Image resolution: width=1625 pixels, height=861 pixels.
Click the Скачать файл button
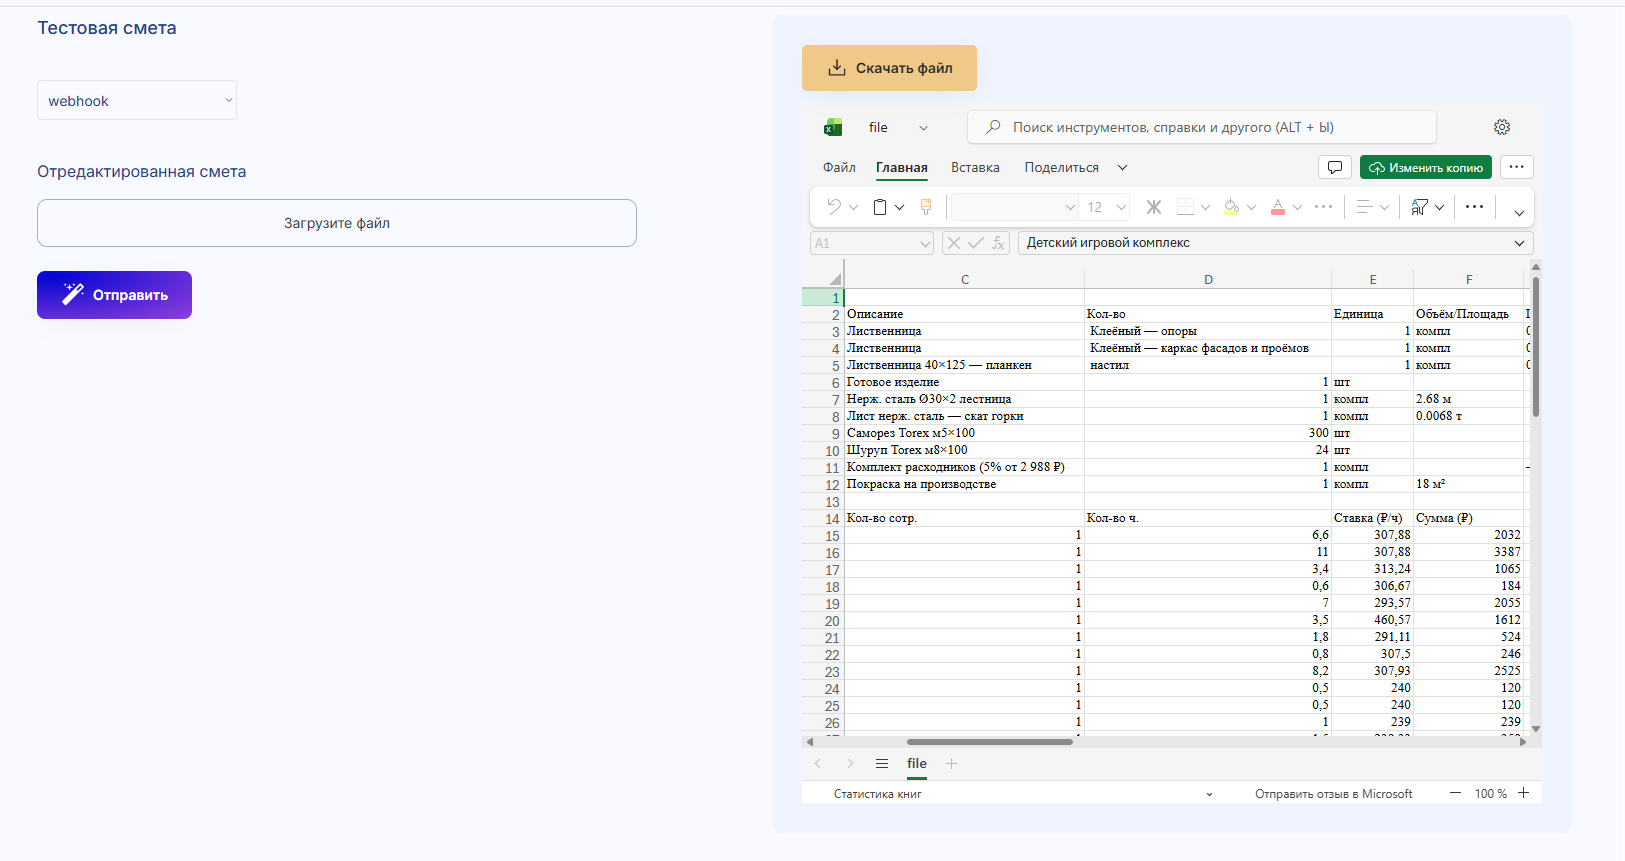coord(889,68)
